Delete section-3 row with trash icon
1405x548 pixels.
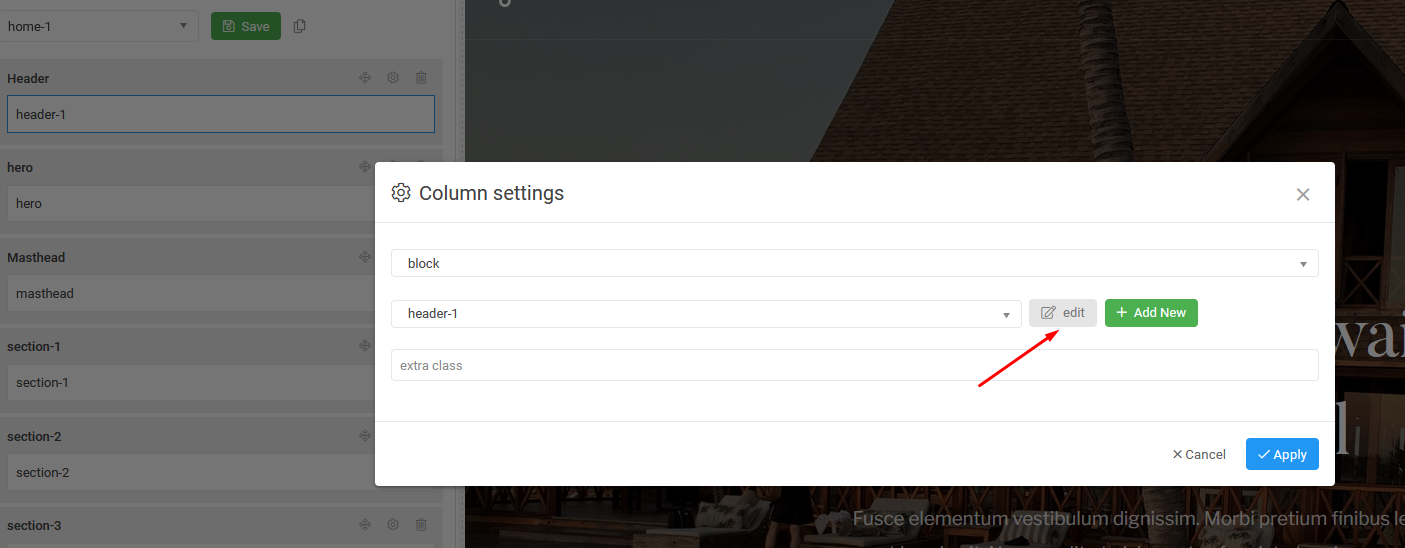(421, 525)
